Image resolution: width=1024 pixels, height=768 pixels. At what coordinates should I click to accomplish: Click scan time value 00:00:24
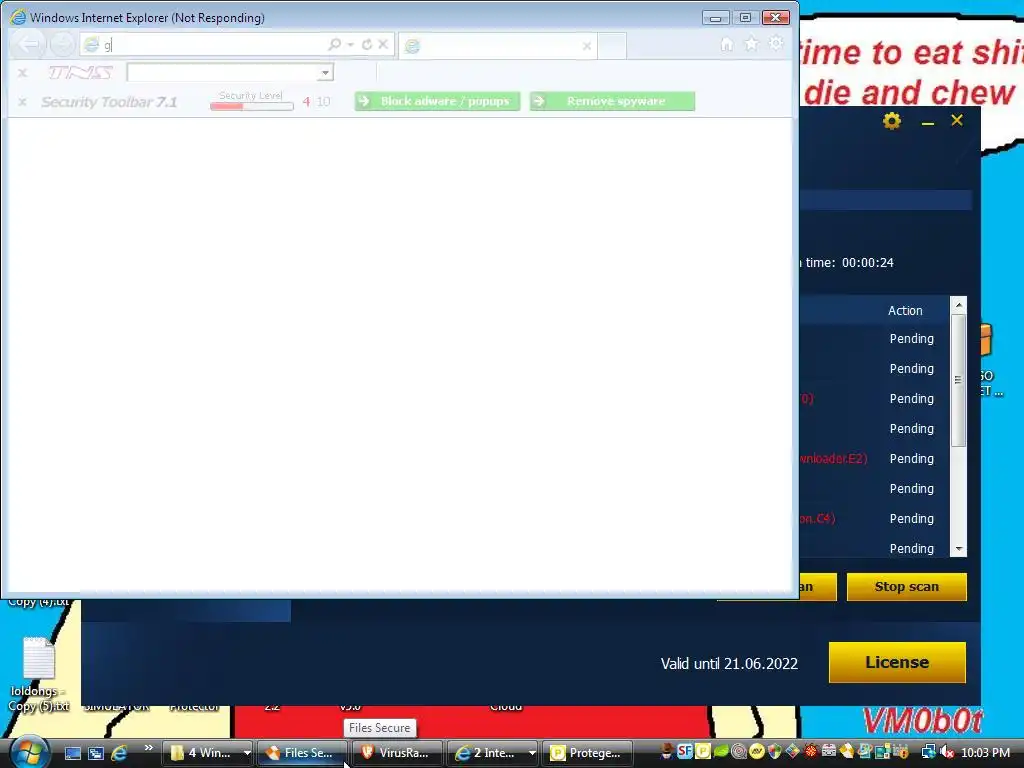[x=867, y=263]
